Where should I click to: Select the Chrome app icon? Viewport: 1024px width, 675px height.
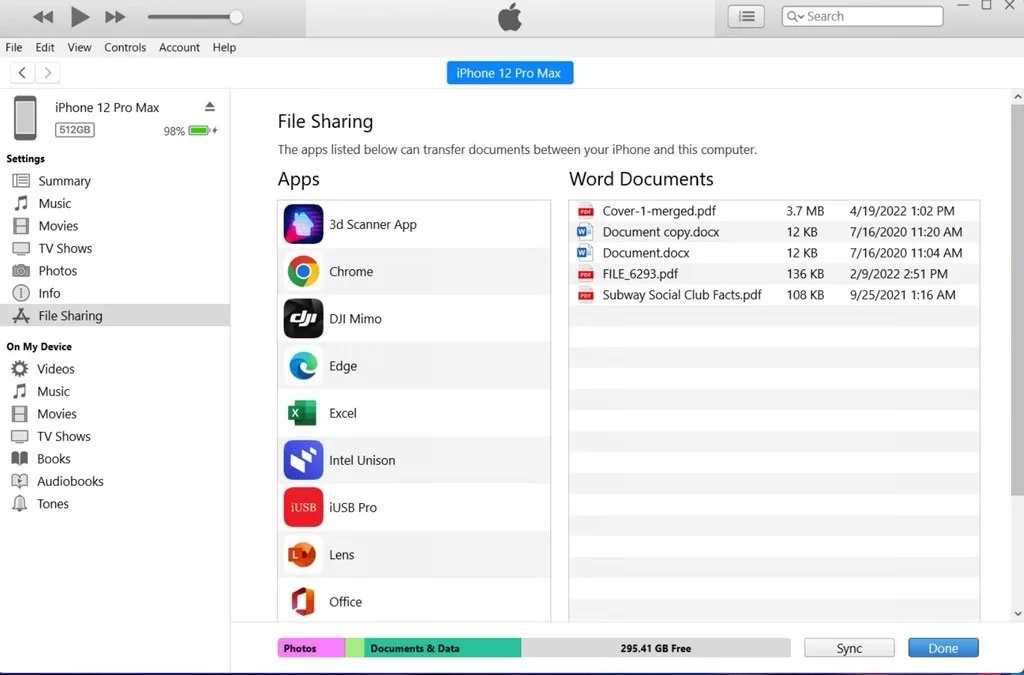303,271
